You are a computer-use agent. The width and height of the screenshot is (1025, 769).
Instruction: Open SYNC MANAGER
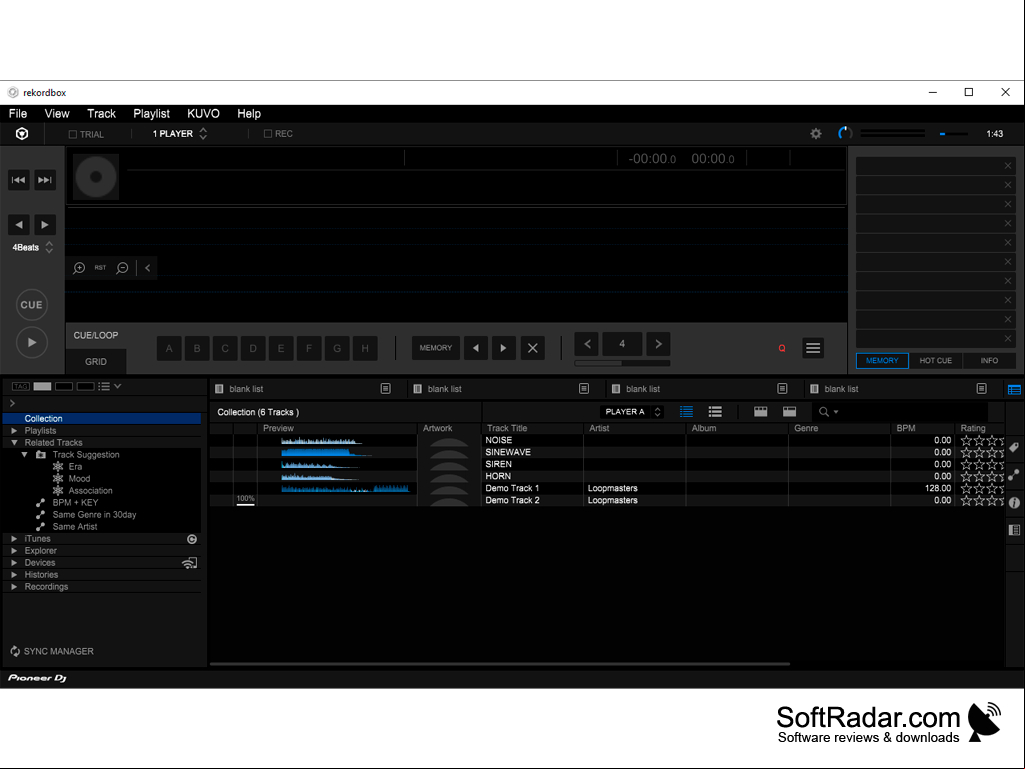[52, 651]
